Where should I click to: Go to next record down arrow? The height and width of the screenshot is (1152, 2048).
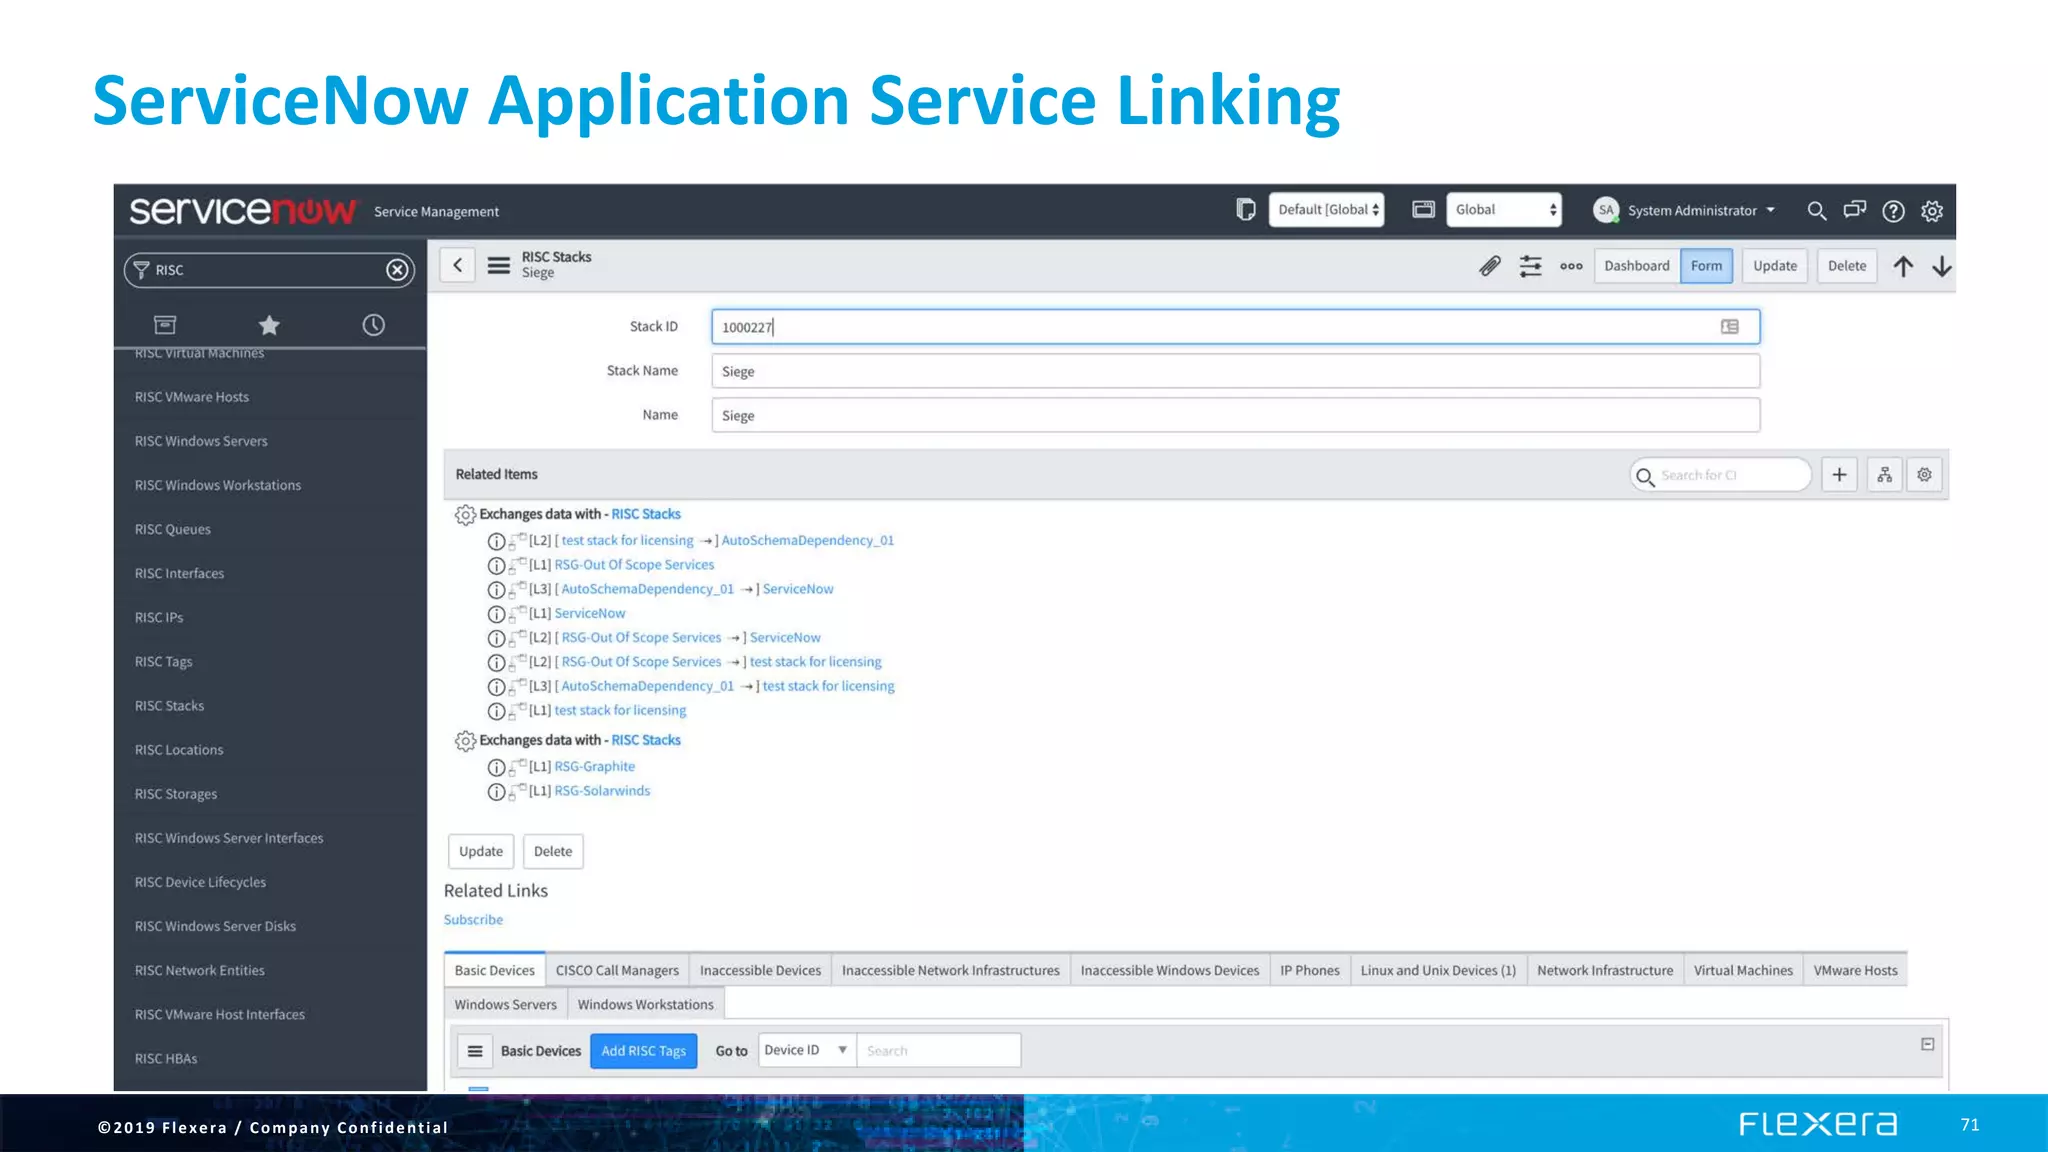click(1941, 266)
